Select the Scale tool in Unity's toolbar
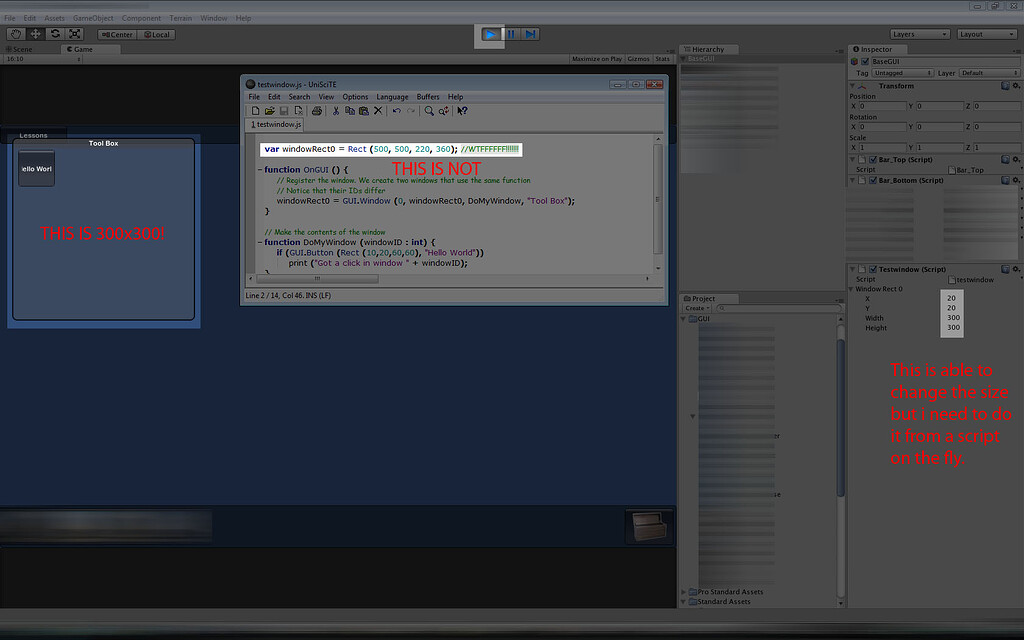Viewport: 1024px width, 640px height. click(x=74, y=33)
